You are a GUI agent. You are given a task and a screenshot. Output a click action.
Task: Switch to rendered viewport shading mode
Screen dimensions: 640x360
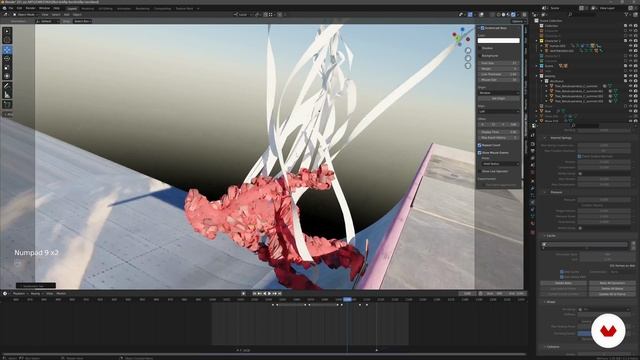click(513, 14)
